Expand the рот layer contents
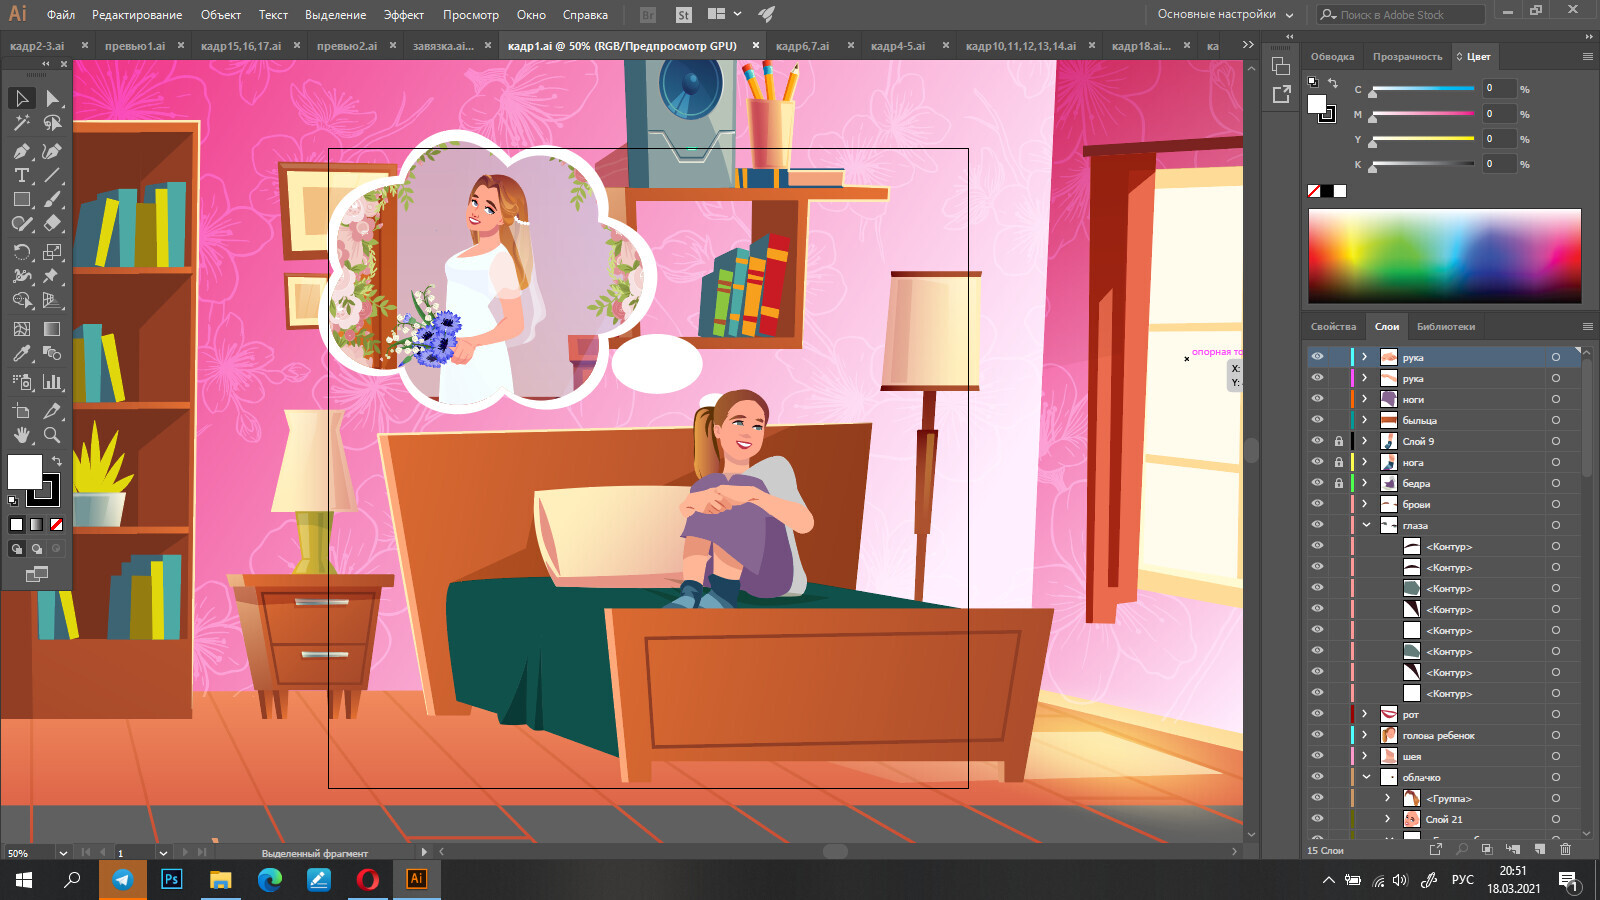The image size is (1600, 900). (1365, 714)
